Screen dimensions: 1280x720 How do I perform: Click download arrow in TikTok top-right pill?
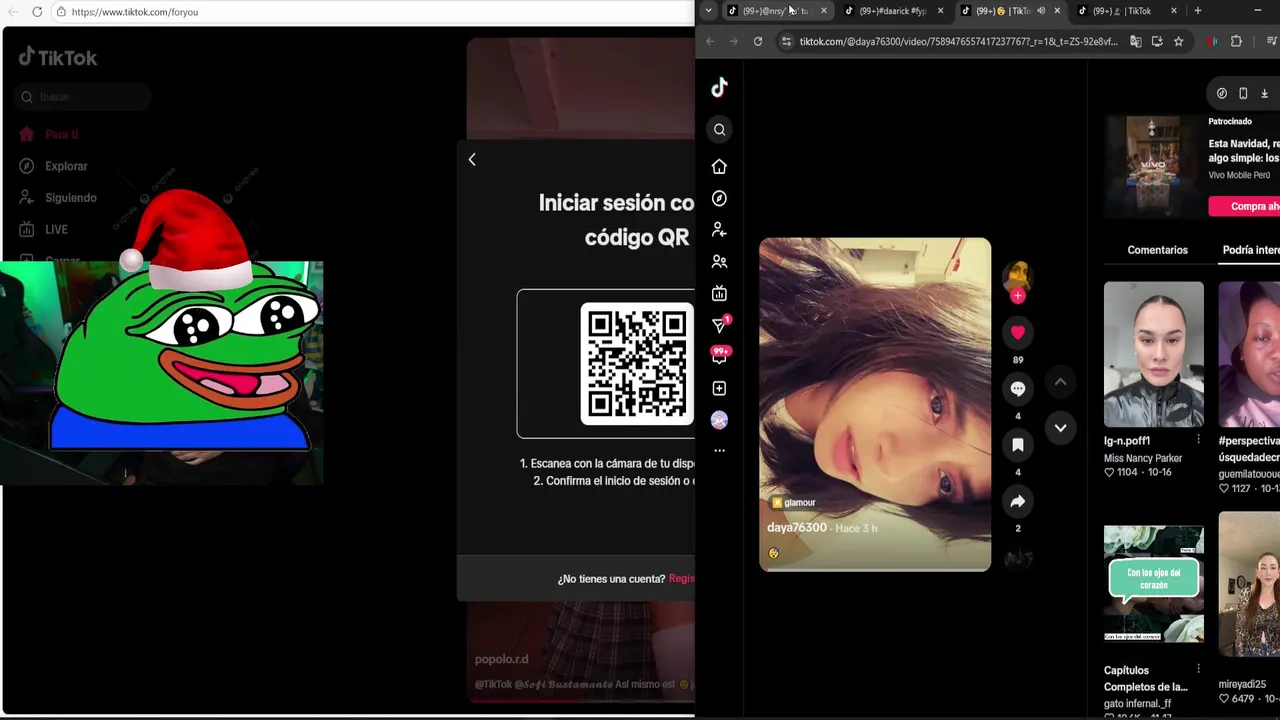(1264, 93)
